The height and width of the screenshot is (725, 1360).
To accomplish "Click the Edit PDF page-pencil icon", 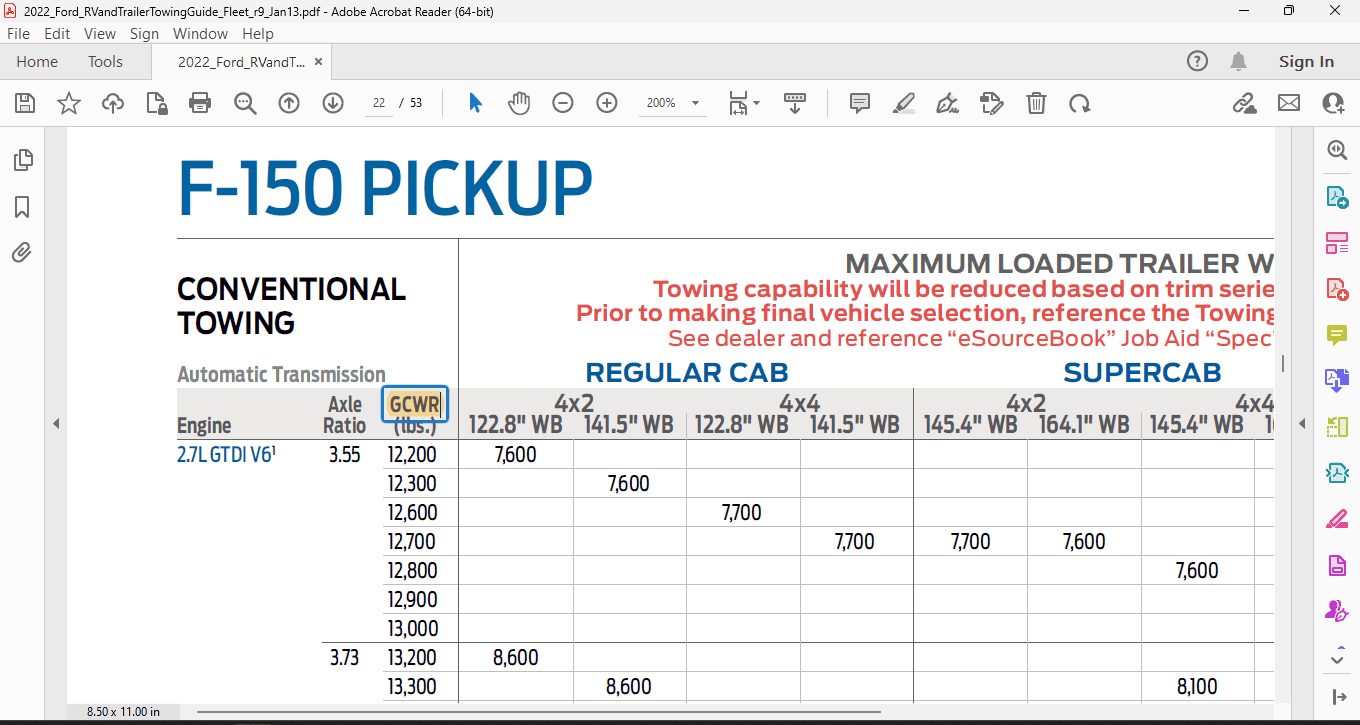I will [992, 103].
